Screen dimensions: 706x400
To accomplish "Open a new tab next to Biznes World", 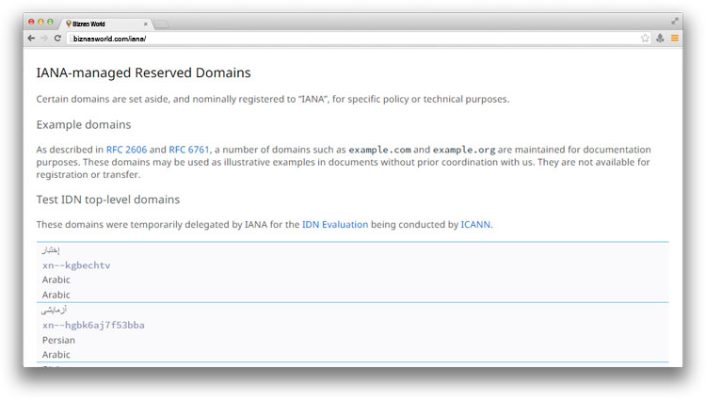I will click(162, 22).
